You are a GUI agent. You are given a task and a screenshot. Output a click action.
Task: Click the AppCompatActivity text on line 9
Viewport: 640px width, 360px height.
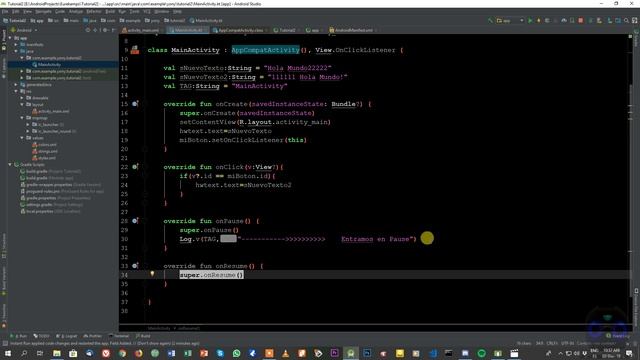(x=265, y=50)
